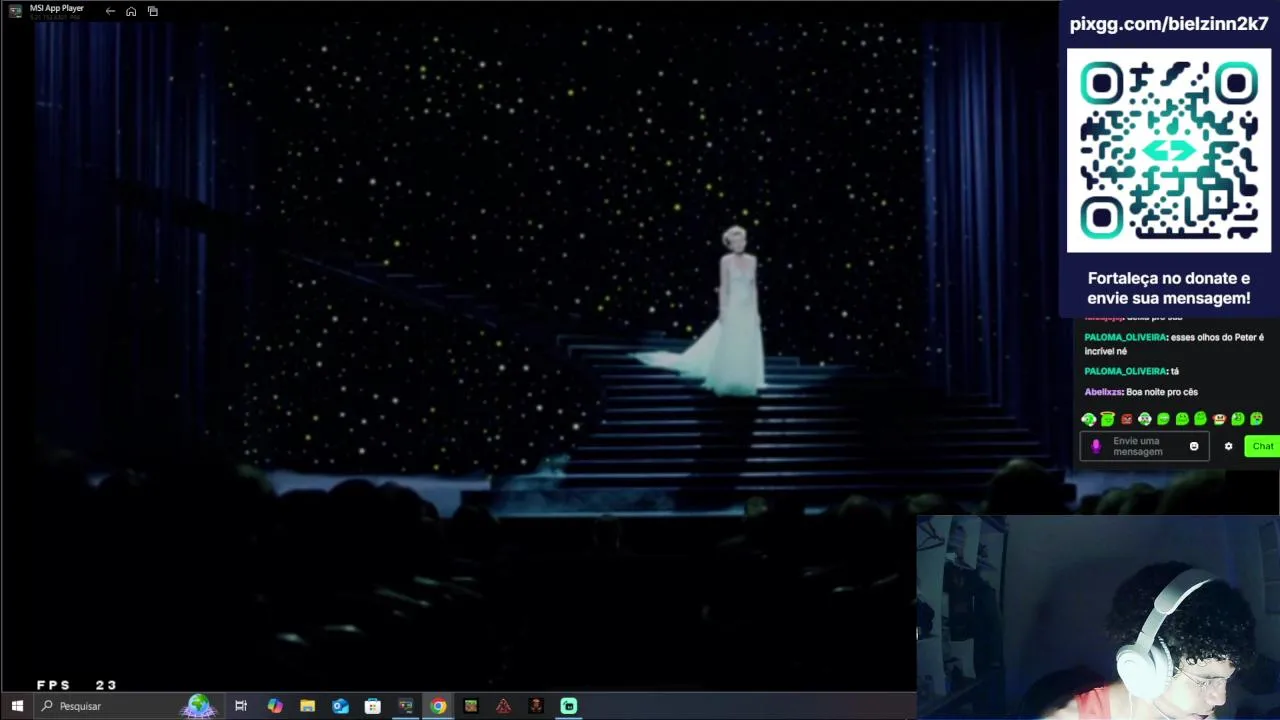Click the 'Boa noite pro cês' message
This screenshot has width=1280, height=720.
tap(1162, 392)
